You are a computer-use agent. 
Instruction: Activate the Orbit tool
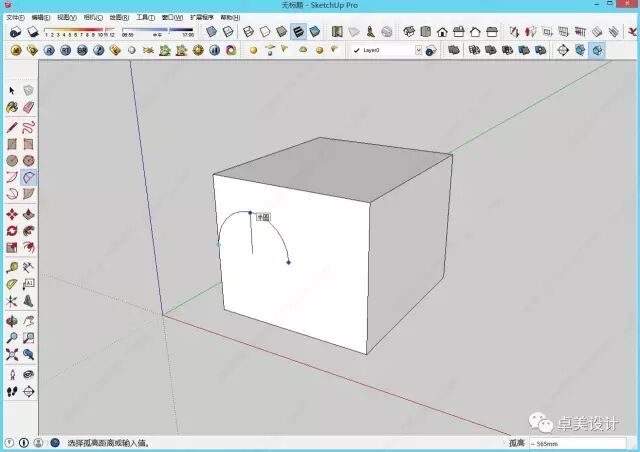(12, 321)
